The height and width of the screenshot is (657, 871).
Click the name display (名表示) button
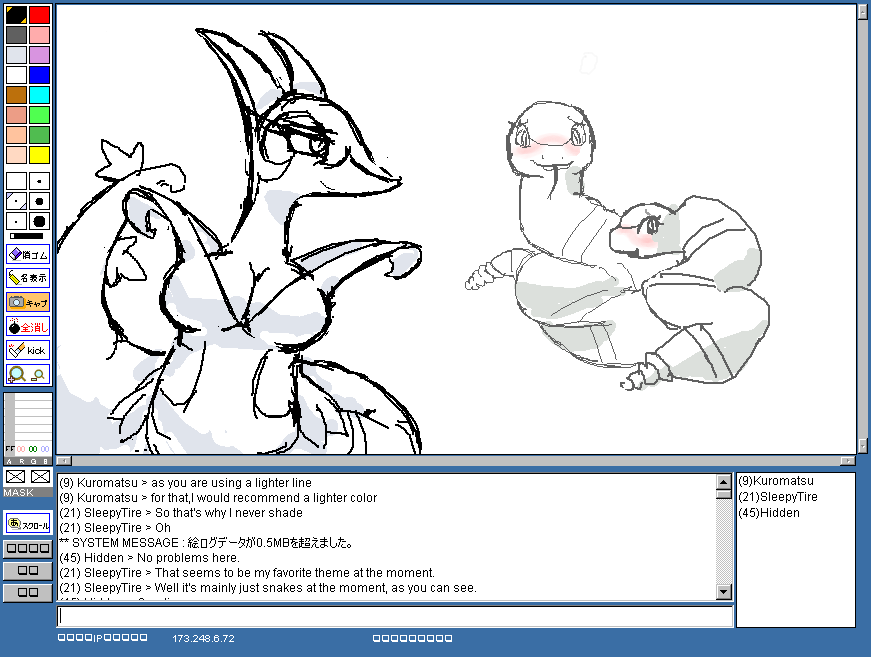28,278
